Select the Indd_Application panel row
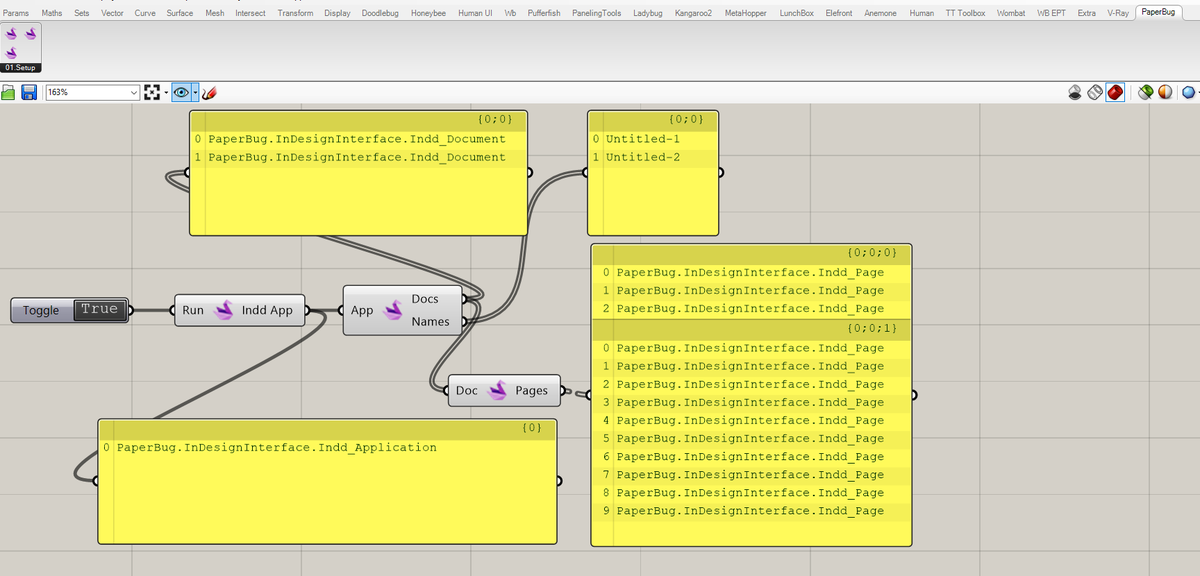 click(x=327, y=447)
